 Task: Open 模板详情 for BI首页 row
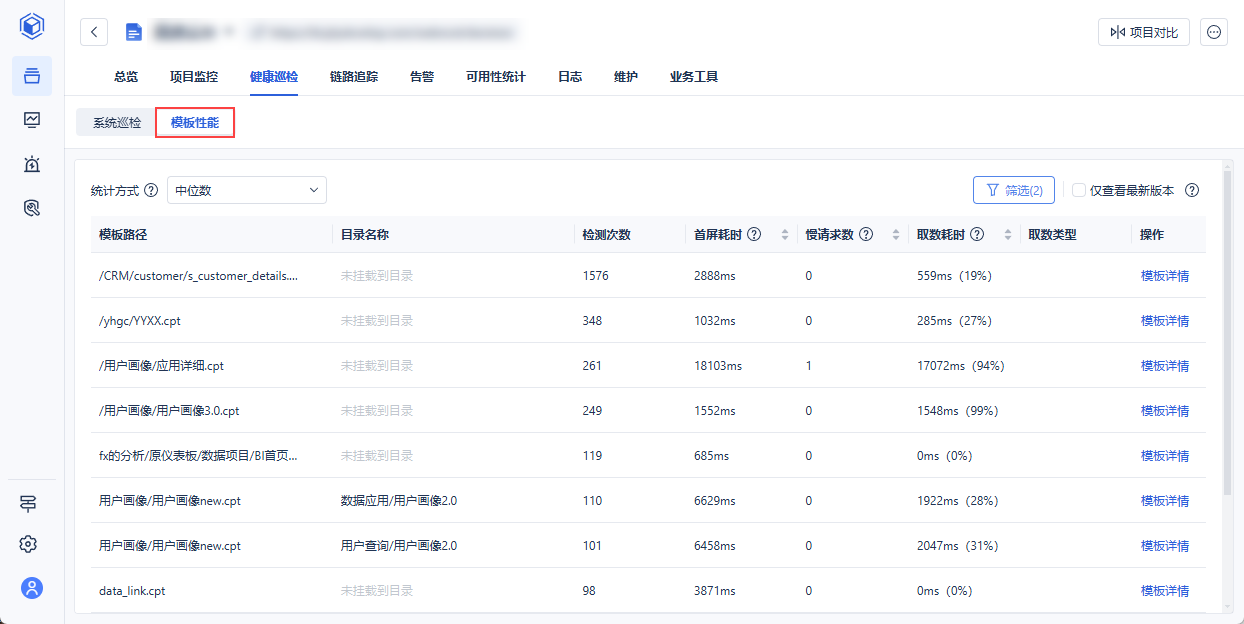[1165, 456]
